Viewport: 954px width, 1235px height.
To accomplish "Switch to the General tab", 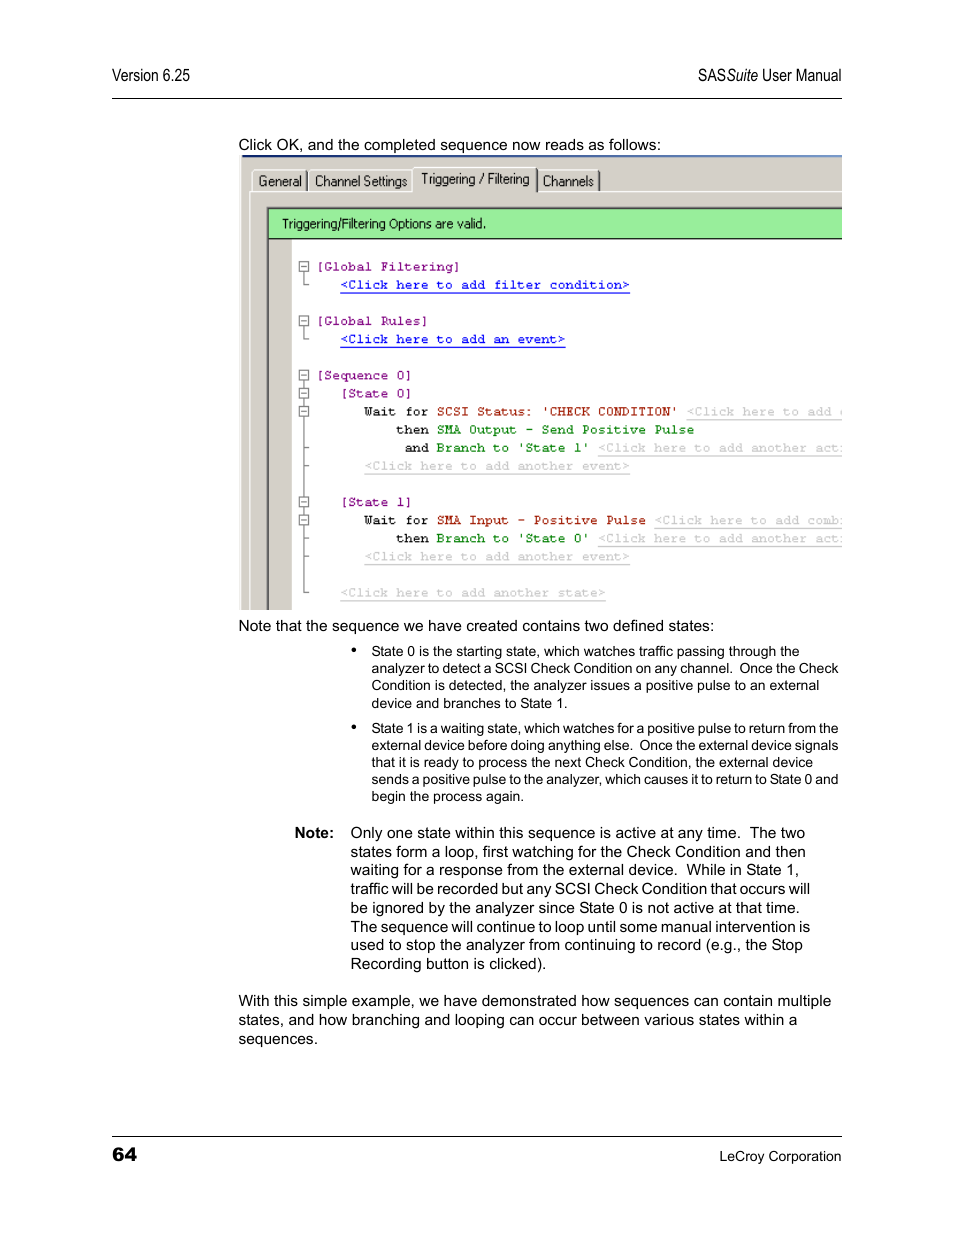I will (x=279, y=181).
